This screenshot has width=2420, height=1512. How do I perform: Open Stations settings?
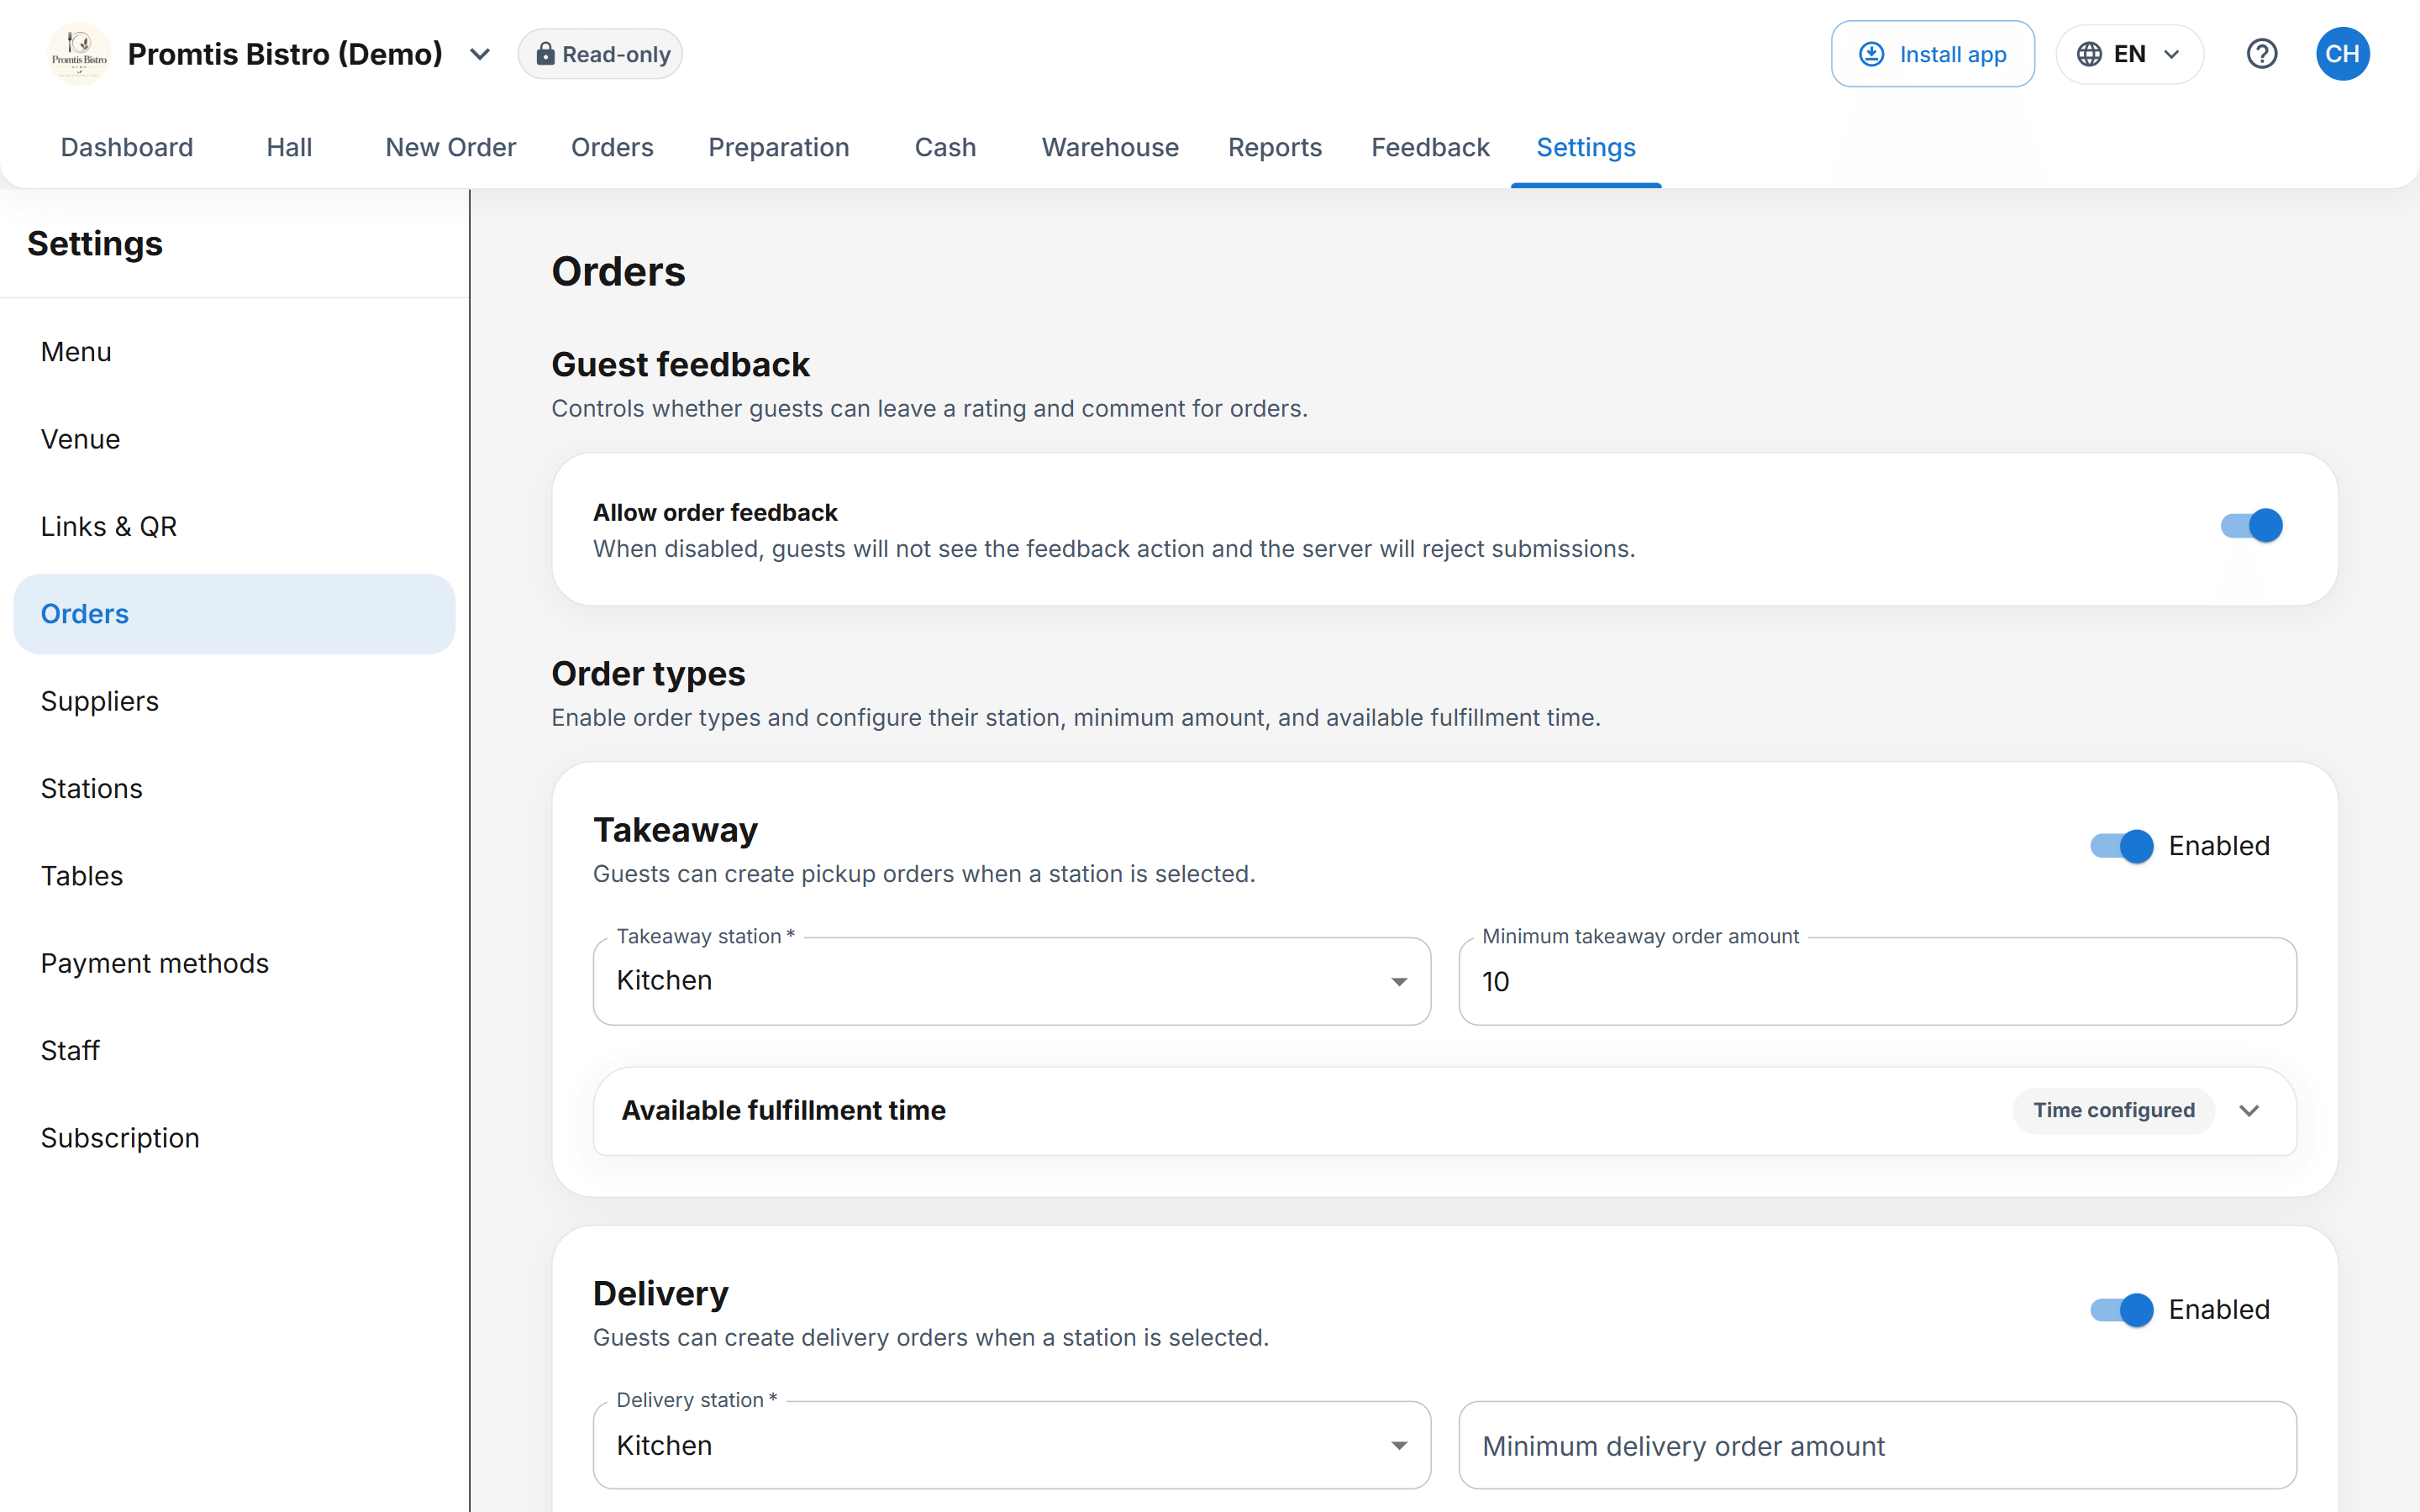[x=234, y=789]
